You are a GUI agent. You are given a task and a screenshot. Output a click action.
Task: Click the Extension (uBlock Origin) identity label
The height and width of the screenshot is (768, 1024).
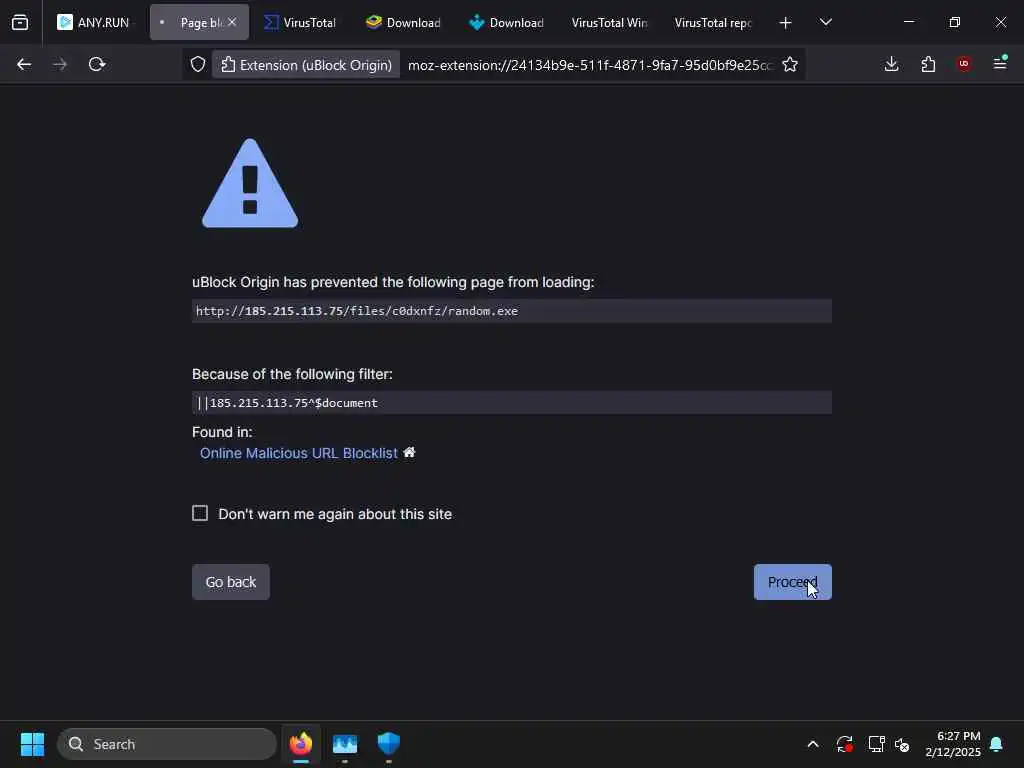[x=306, y=65]
